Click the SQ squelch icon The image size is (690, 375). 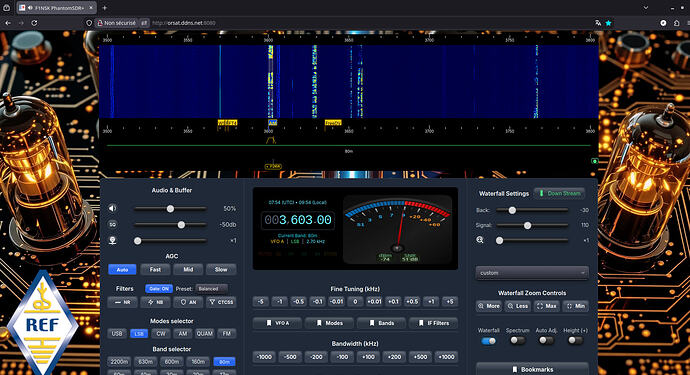(x=113, y=224)
